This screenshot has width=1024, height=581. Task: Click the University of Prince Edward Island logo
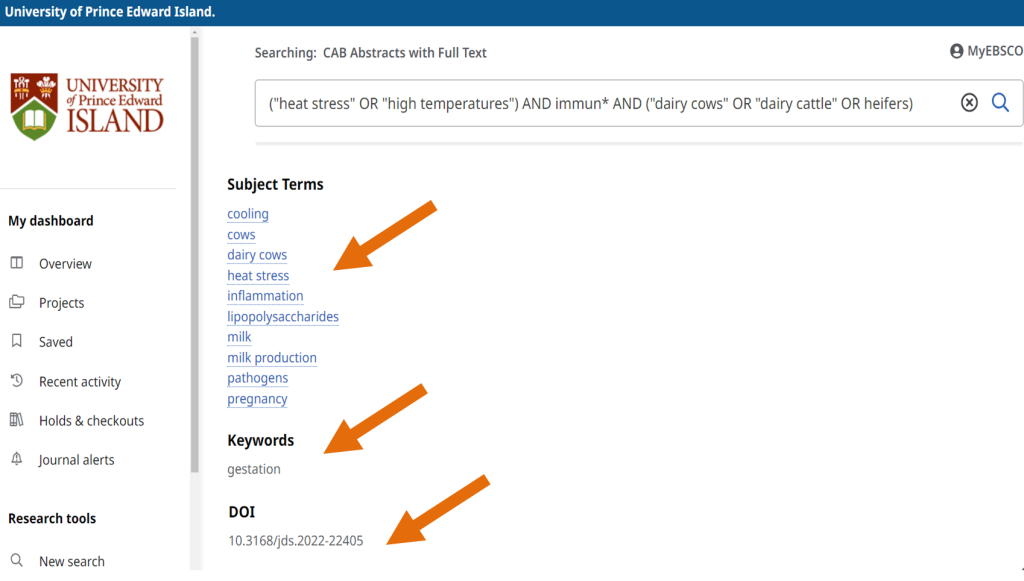click(87, 106)
